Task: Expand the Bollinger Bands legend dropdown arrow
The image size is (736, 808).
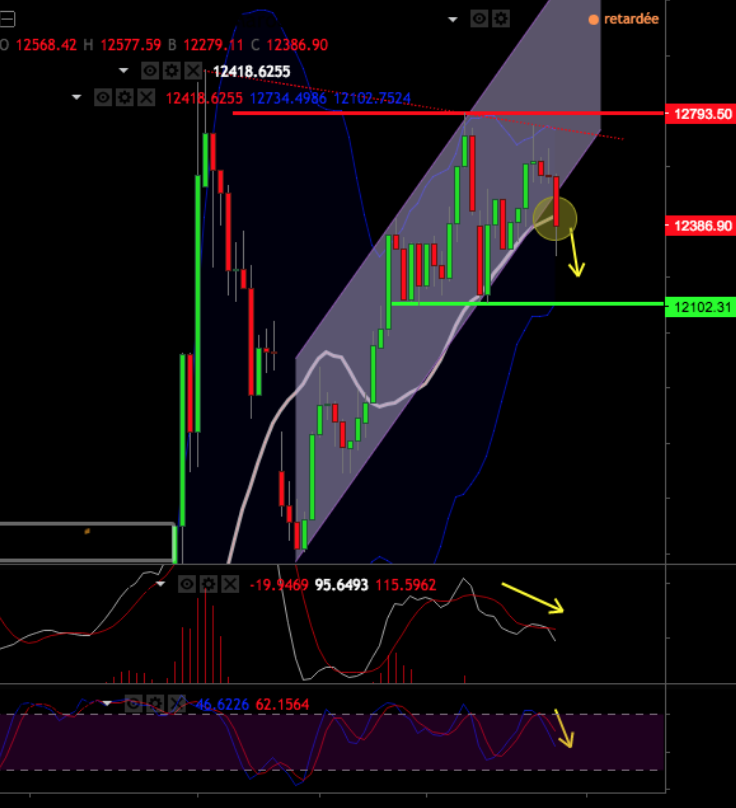Action: click(78, 98)
